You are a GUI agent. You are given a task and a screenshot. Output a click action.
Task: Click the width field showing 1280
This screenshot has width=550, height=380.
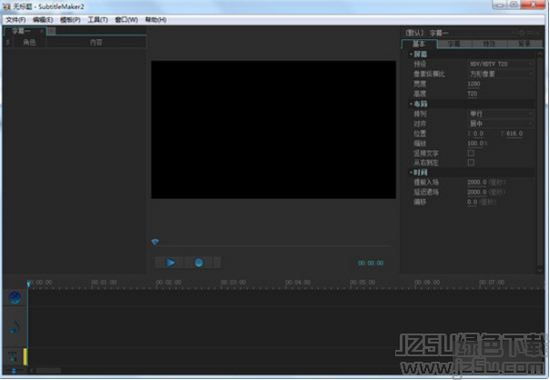click(x=474, y=84)
